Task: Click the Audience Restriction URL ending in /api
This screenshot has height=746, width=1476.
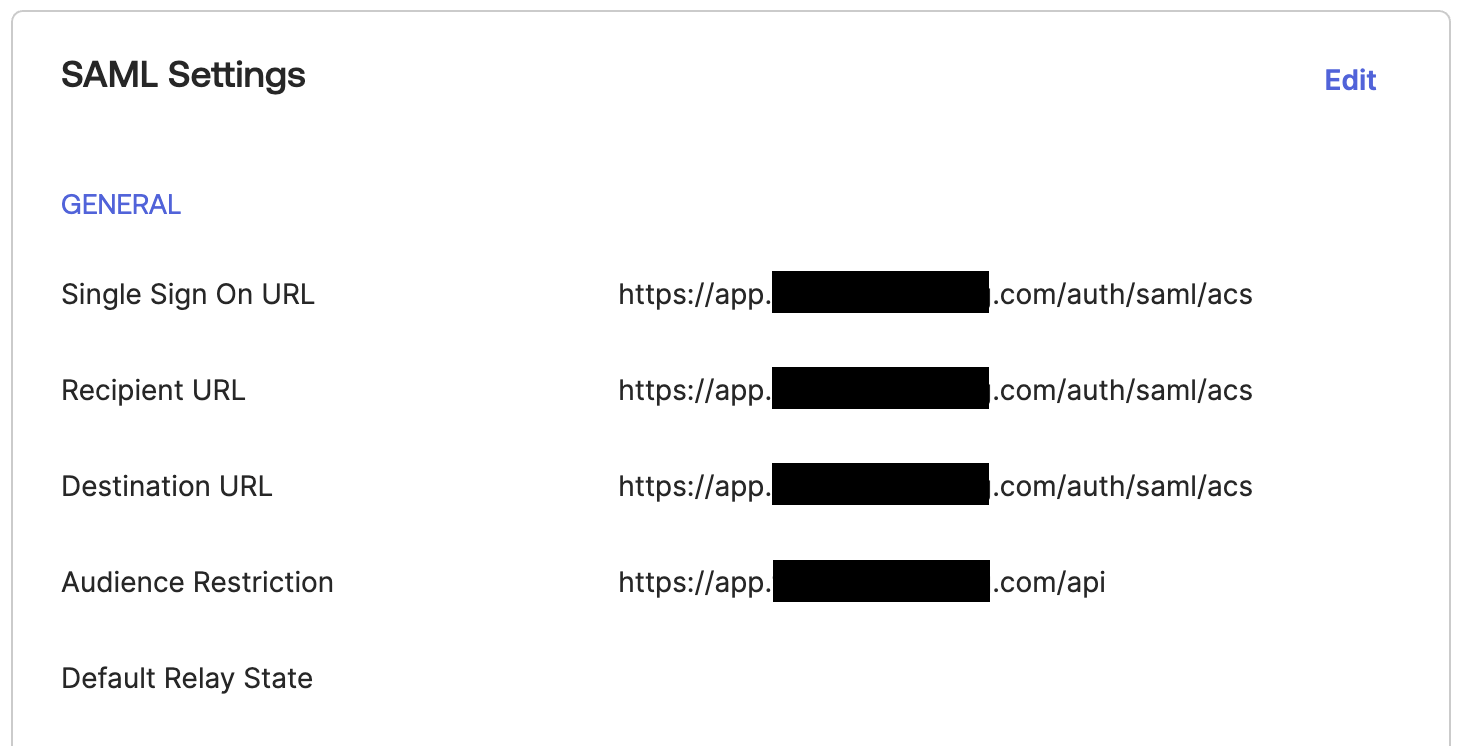Action: point(862,582)
